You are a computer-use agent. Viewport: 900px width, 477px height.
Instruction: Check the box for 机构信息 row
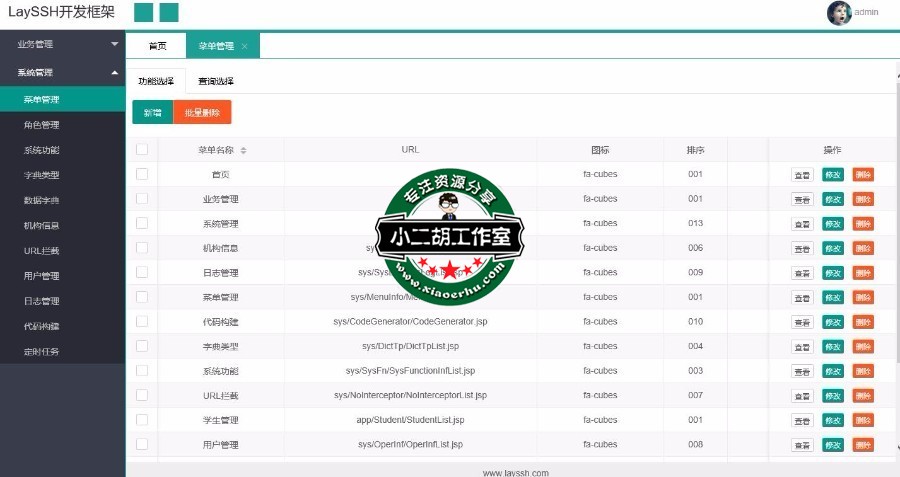pos(142,248)
